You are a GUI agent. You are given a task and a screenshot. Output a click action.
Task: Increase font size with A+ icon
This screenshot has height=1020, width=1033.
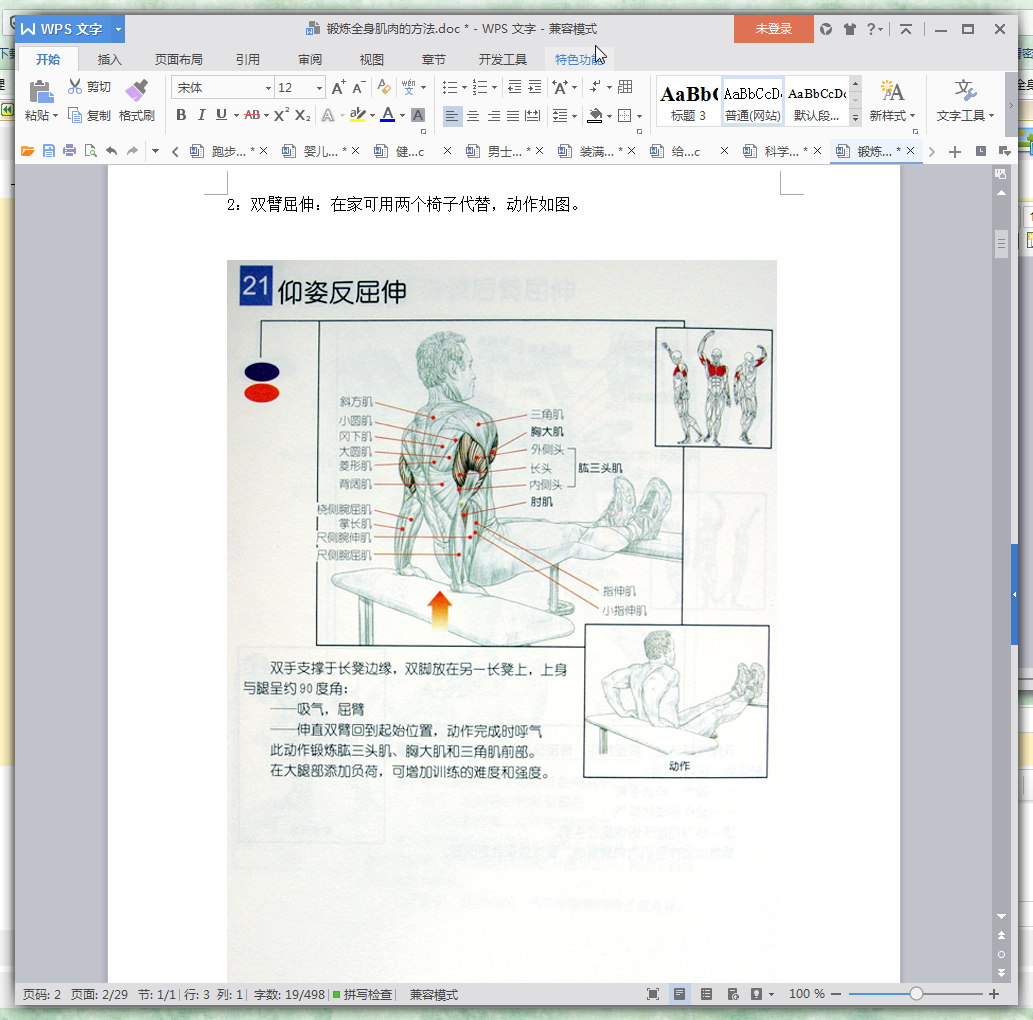(x=338, y=88)
